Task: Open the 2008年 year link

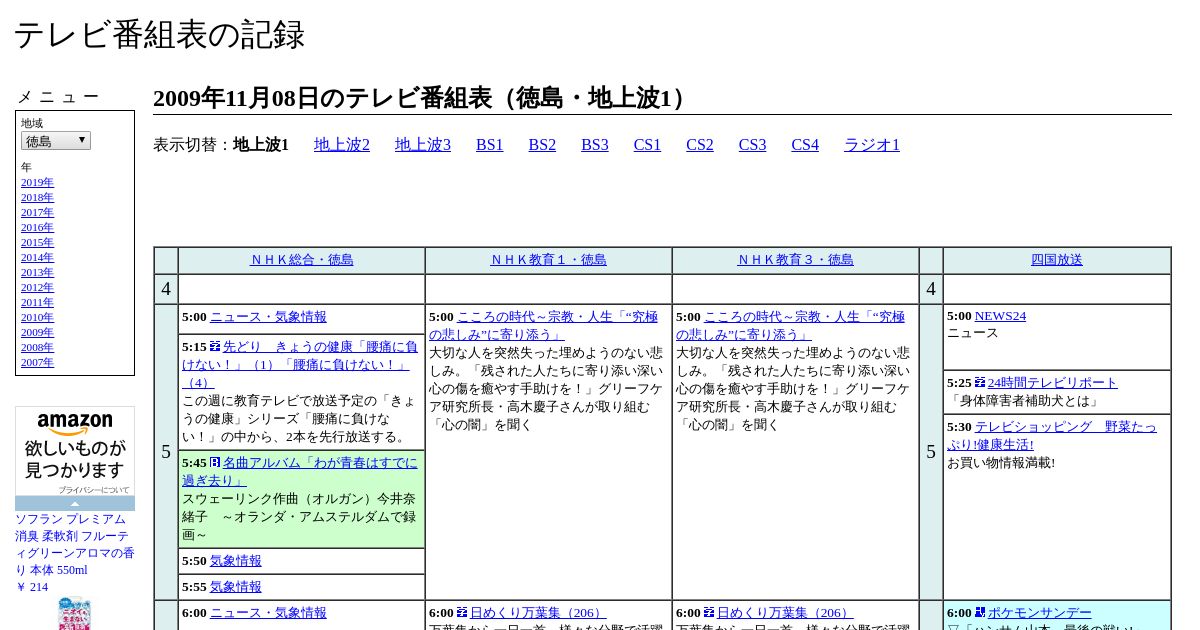Action: (x=37, y=347)
